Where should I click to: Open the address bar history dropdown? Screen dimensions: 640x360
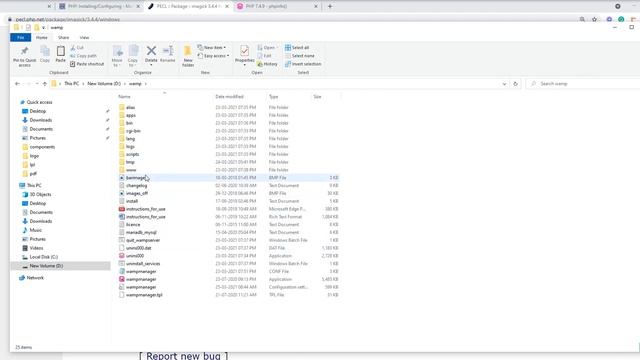click(504, 84)
